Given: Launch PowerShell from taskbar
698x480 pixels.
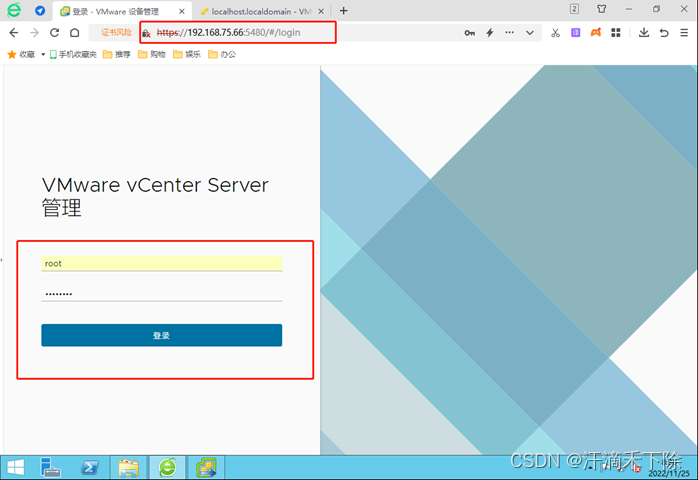Looking at the screenshot, I should [x=90, y=468].
